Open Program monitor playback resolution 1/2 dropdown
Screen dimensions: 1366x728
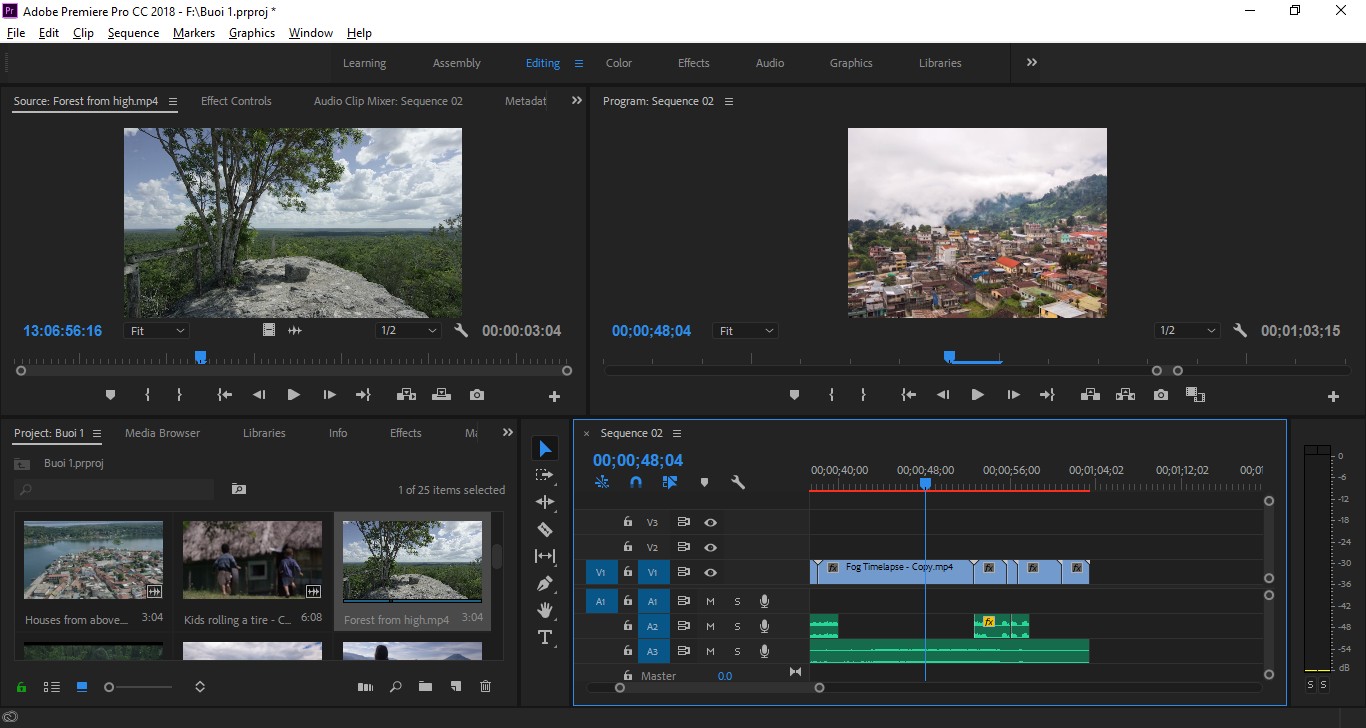pyautogui.click(x=1187, y=330)
